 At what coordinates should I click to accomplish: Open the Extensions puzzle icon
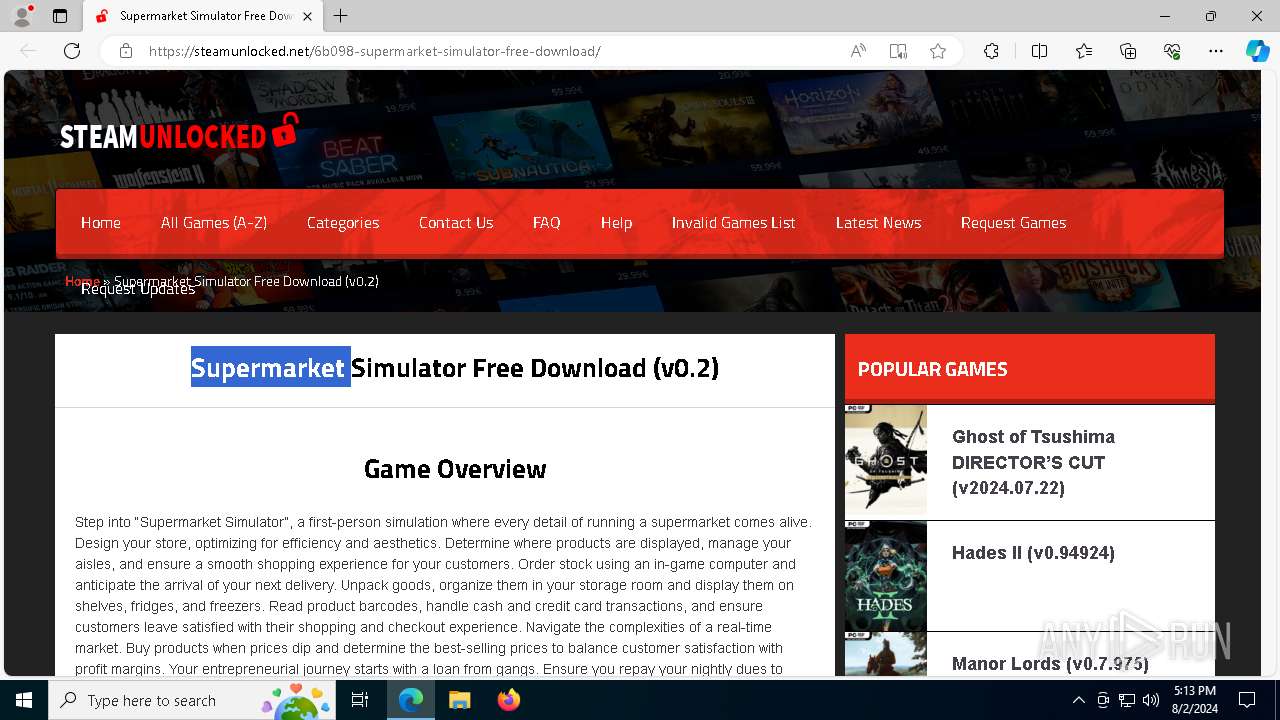(x=991, y=51)
